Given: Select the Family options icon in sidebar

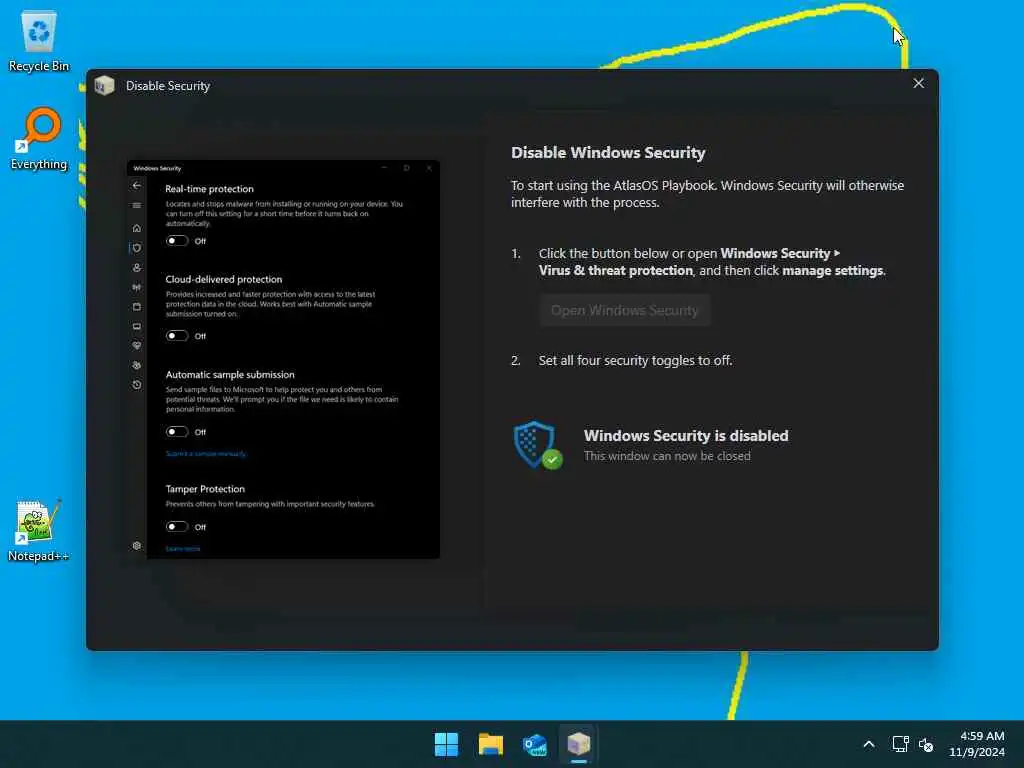Looking at the screenshot, I should click(136, 365).
